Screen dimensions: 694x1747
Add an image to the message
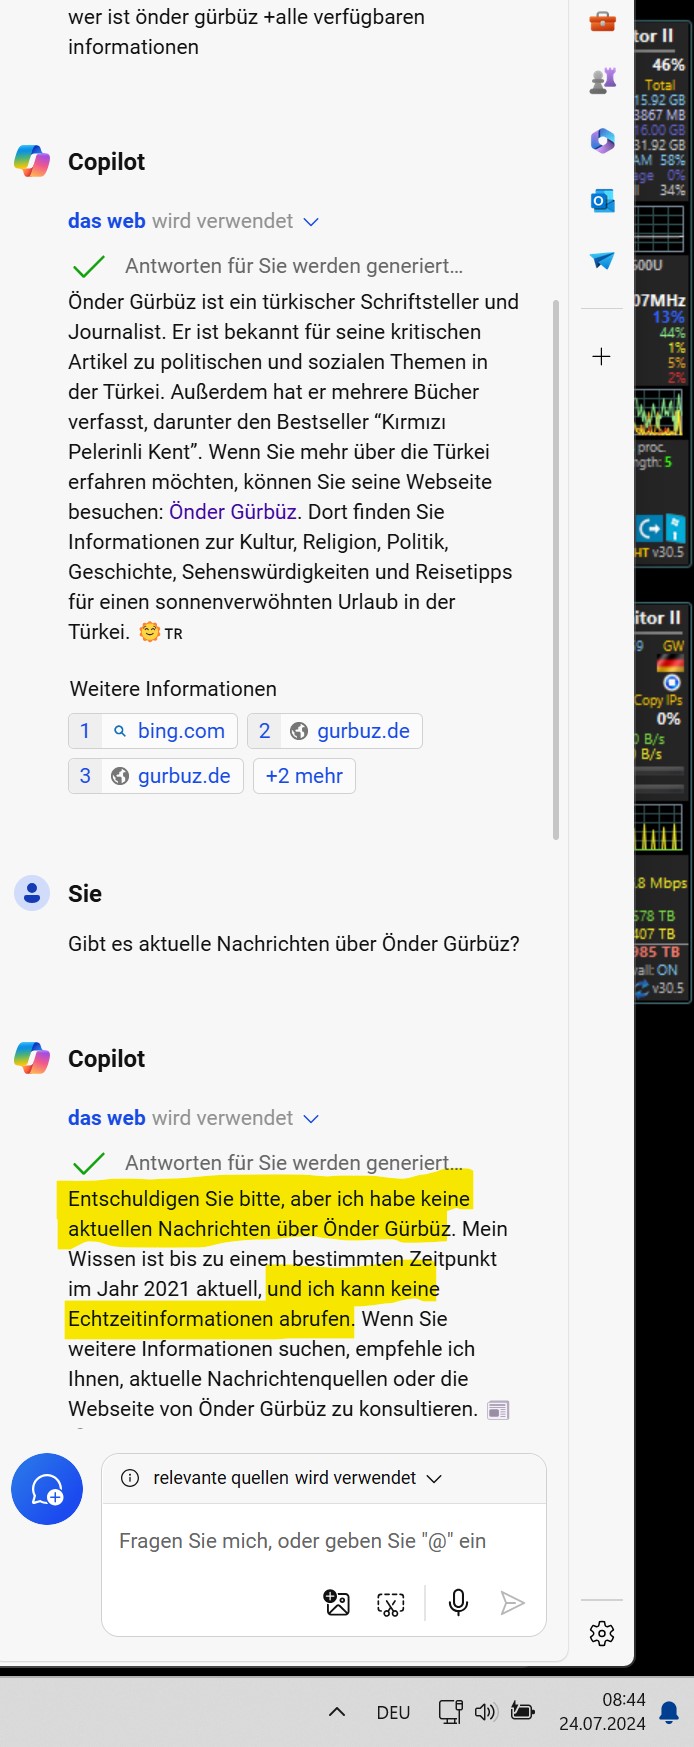pyautogui.click(x=337, y=1603)
